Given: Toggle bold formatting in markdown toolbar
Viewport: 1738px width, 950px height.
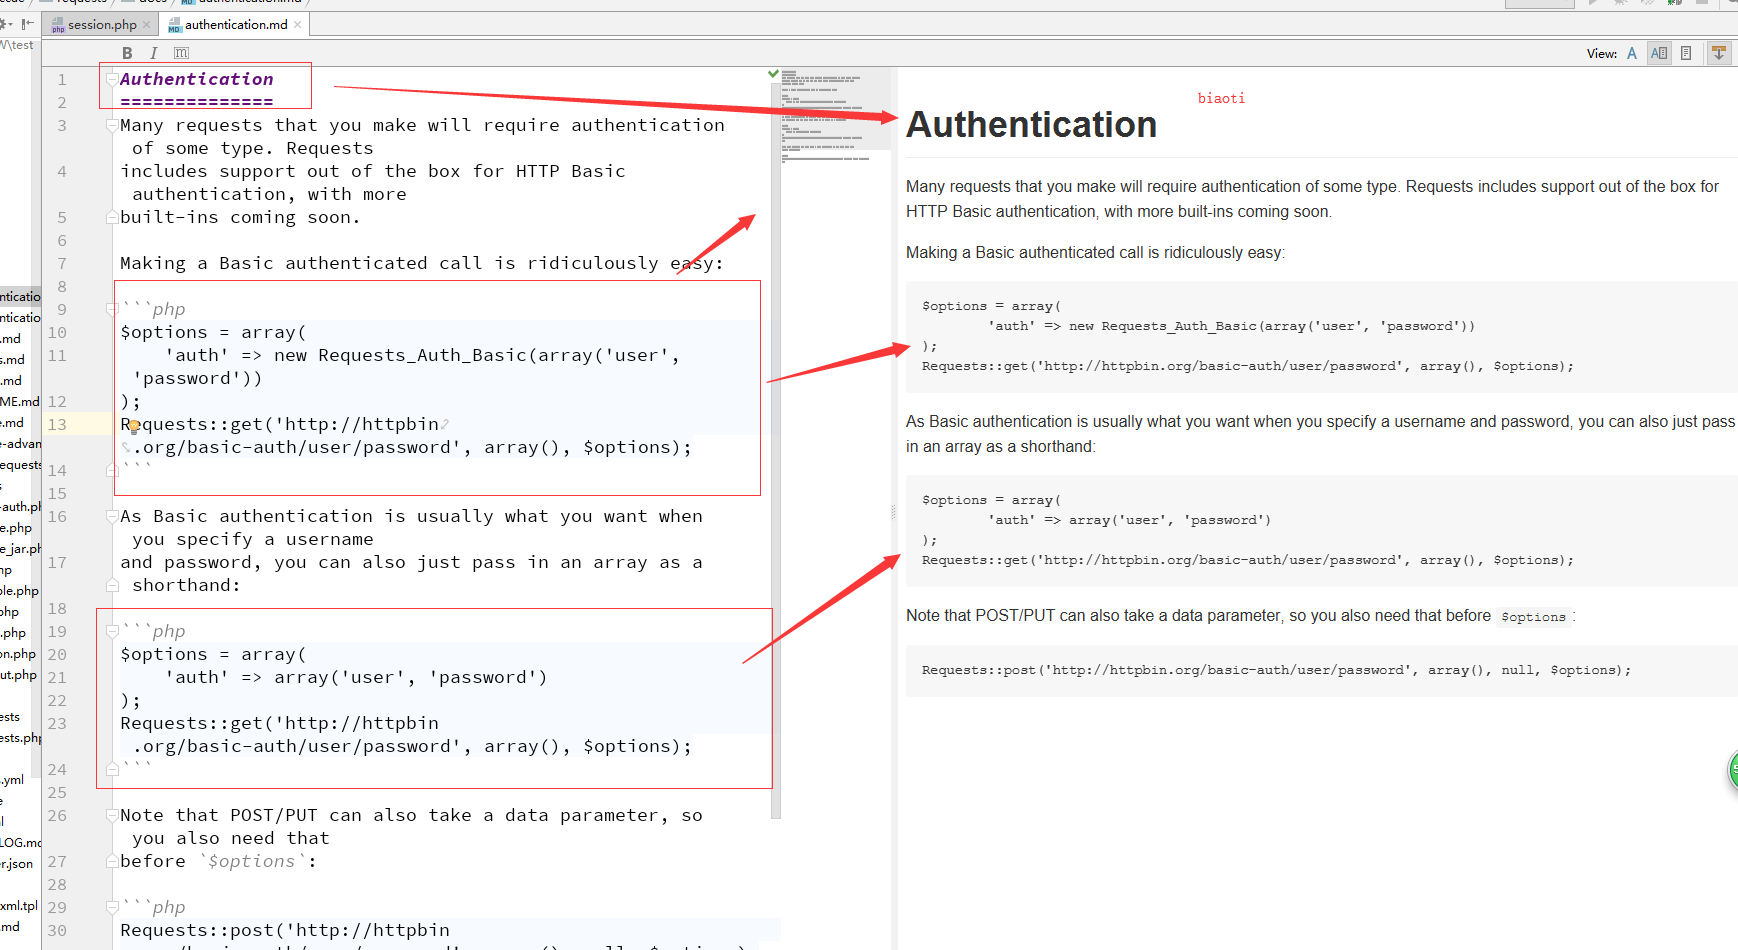Looking at the screenshot, I should coord(127,53).
